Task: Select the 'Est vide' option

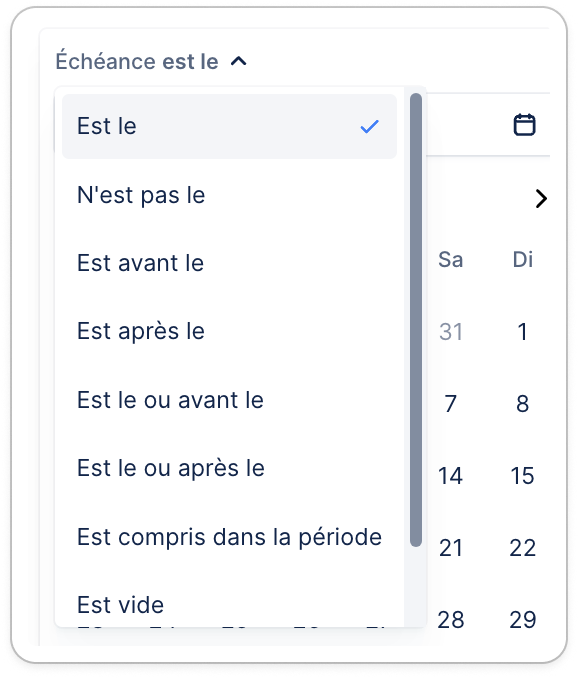Action: click(x=229, y=604)
